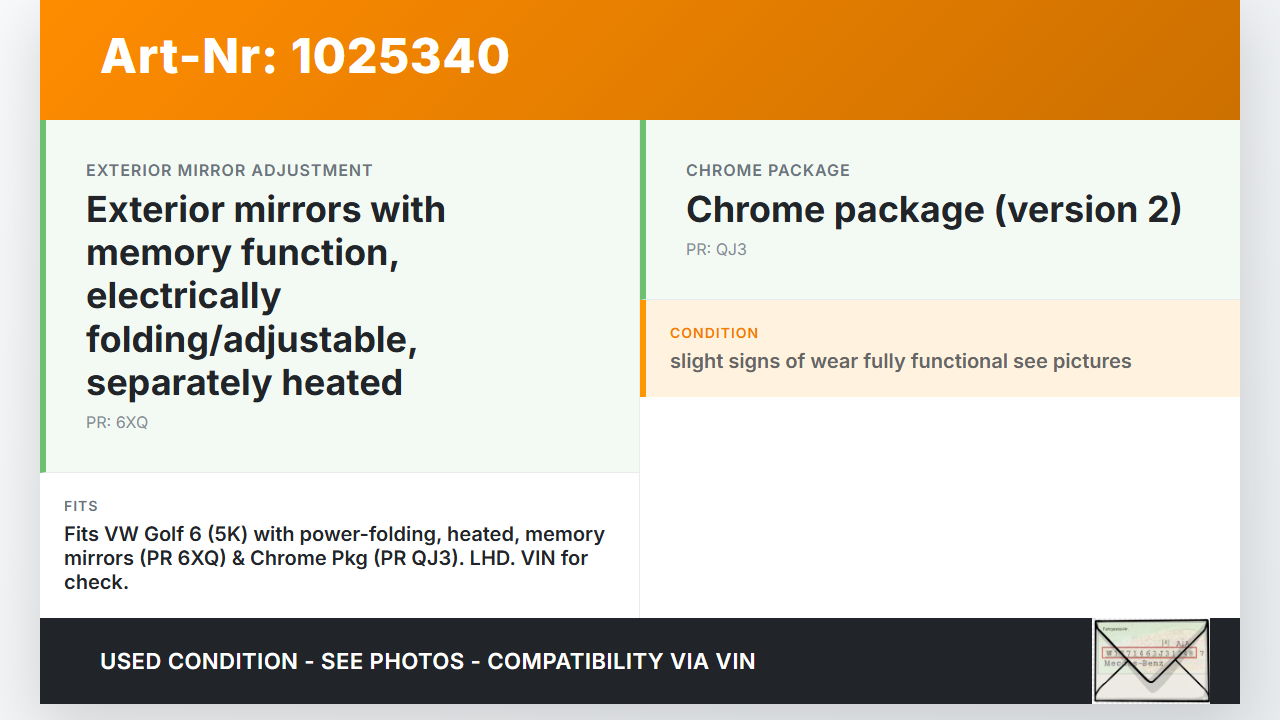Click the exterior mirrors memory function title

(266, 296)
